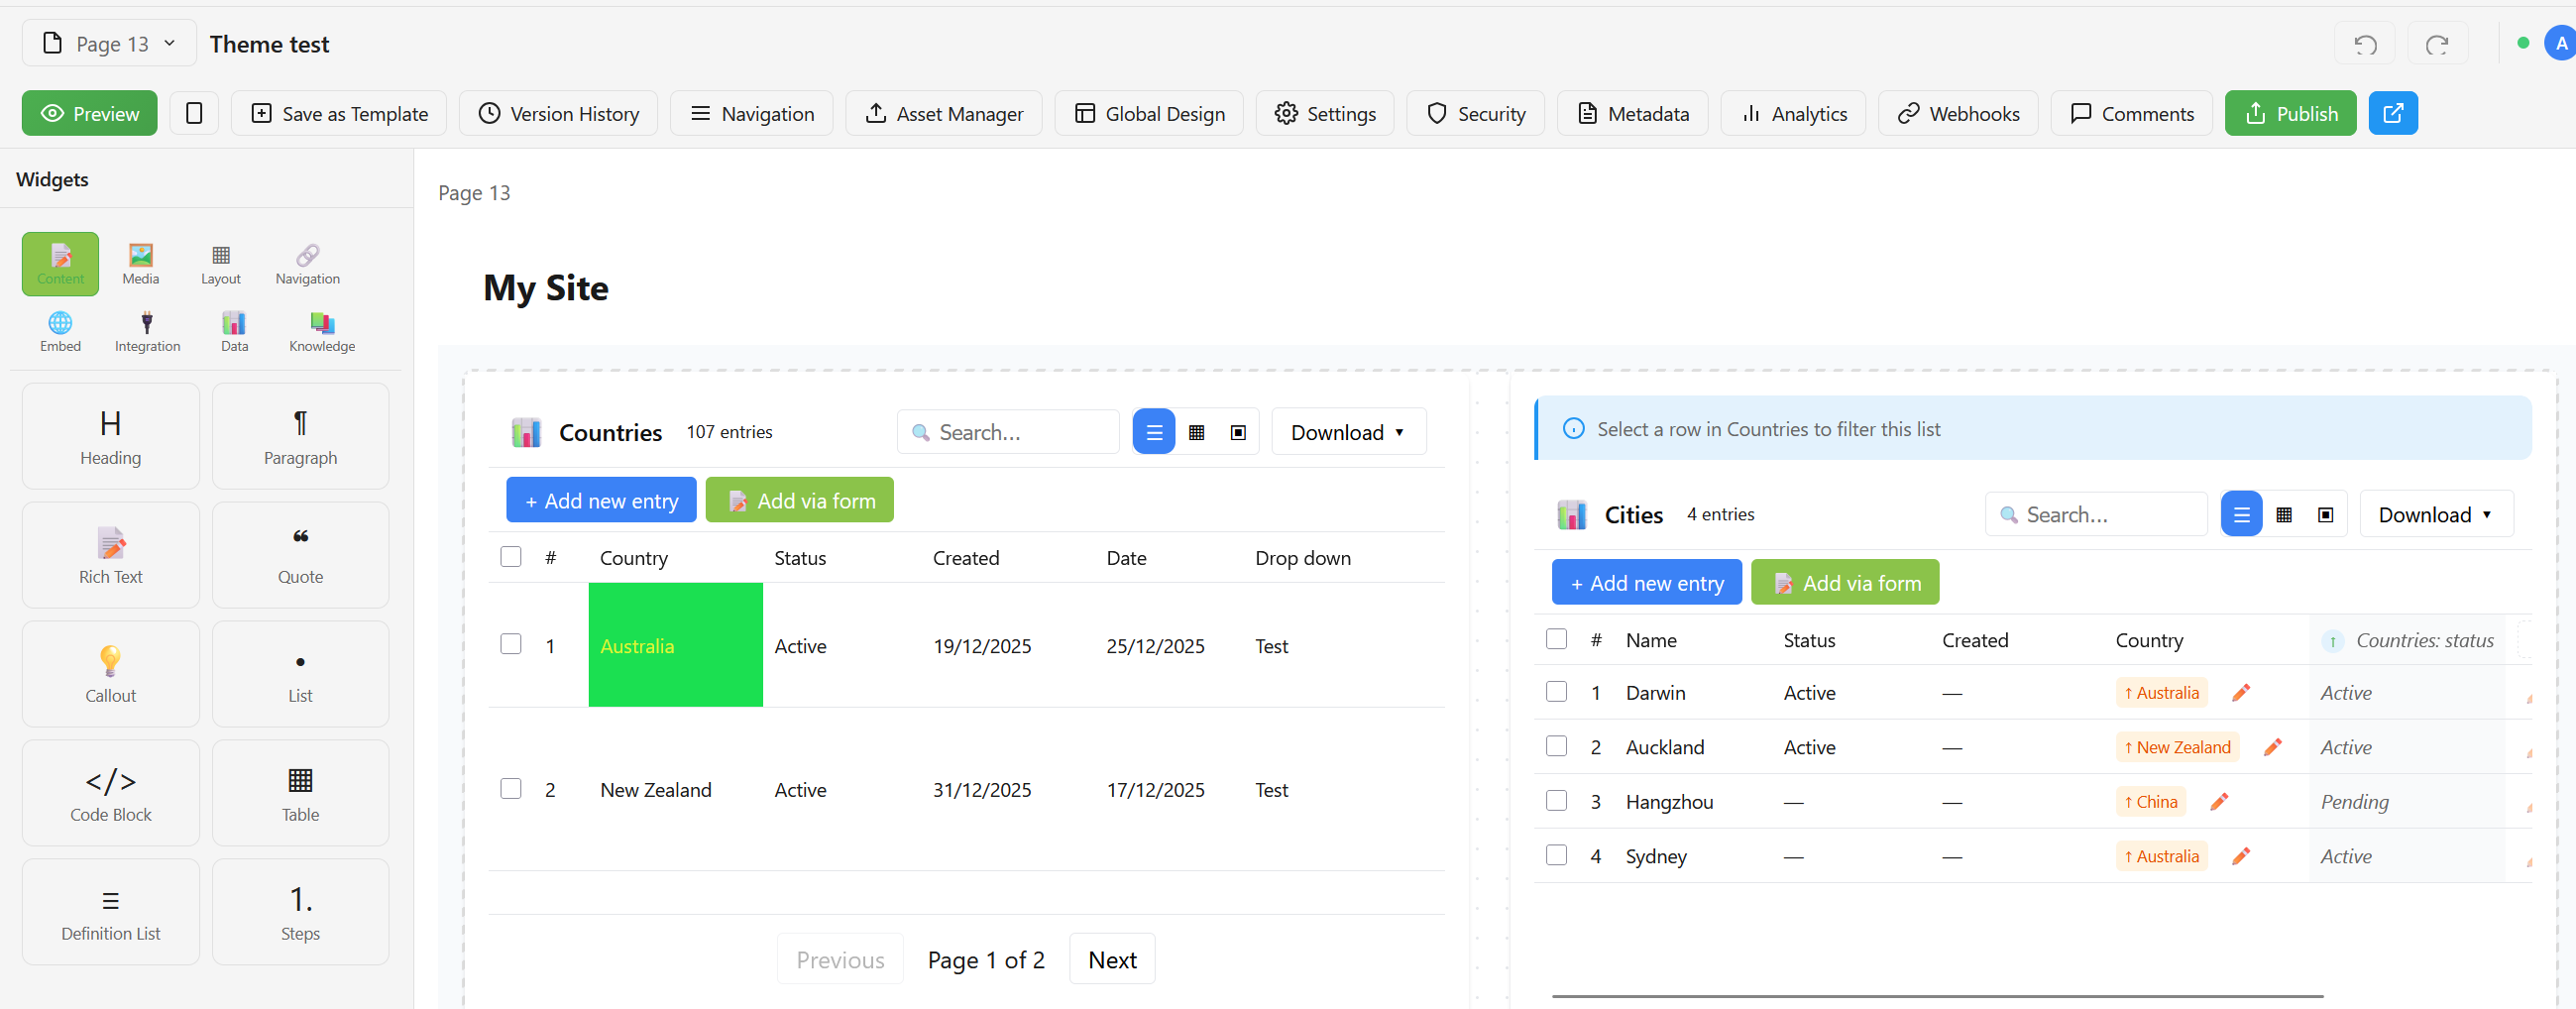Add new entry to Countries
Image resolution: width=2576 pixels, height=1009 pixels.
click(x=601, y=500)
